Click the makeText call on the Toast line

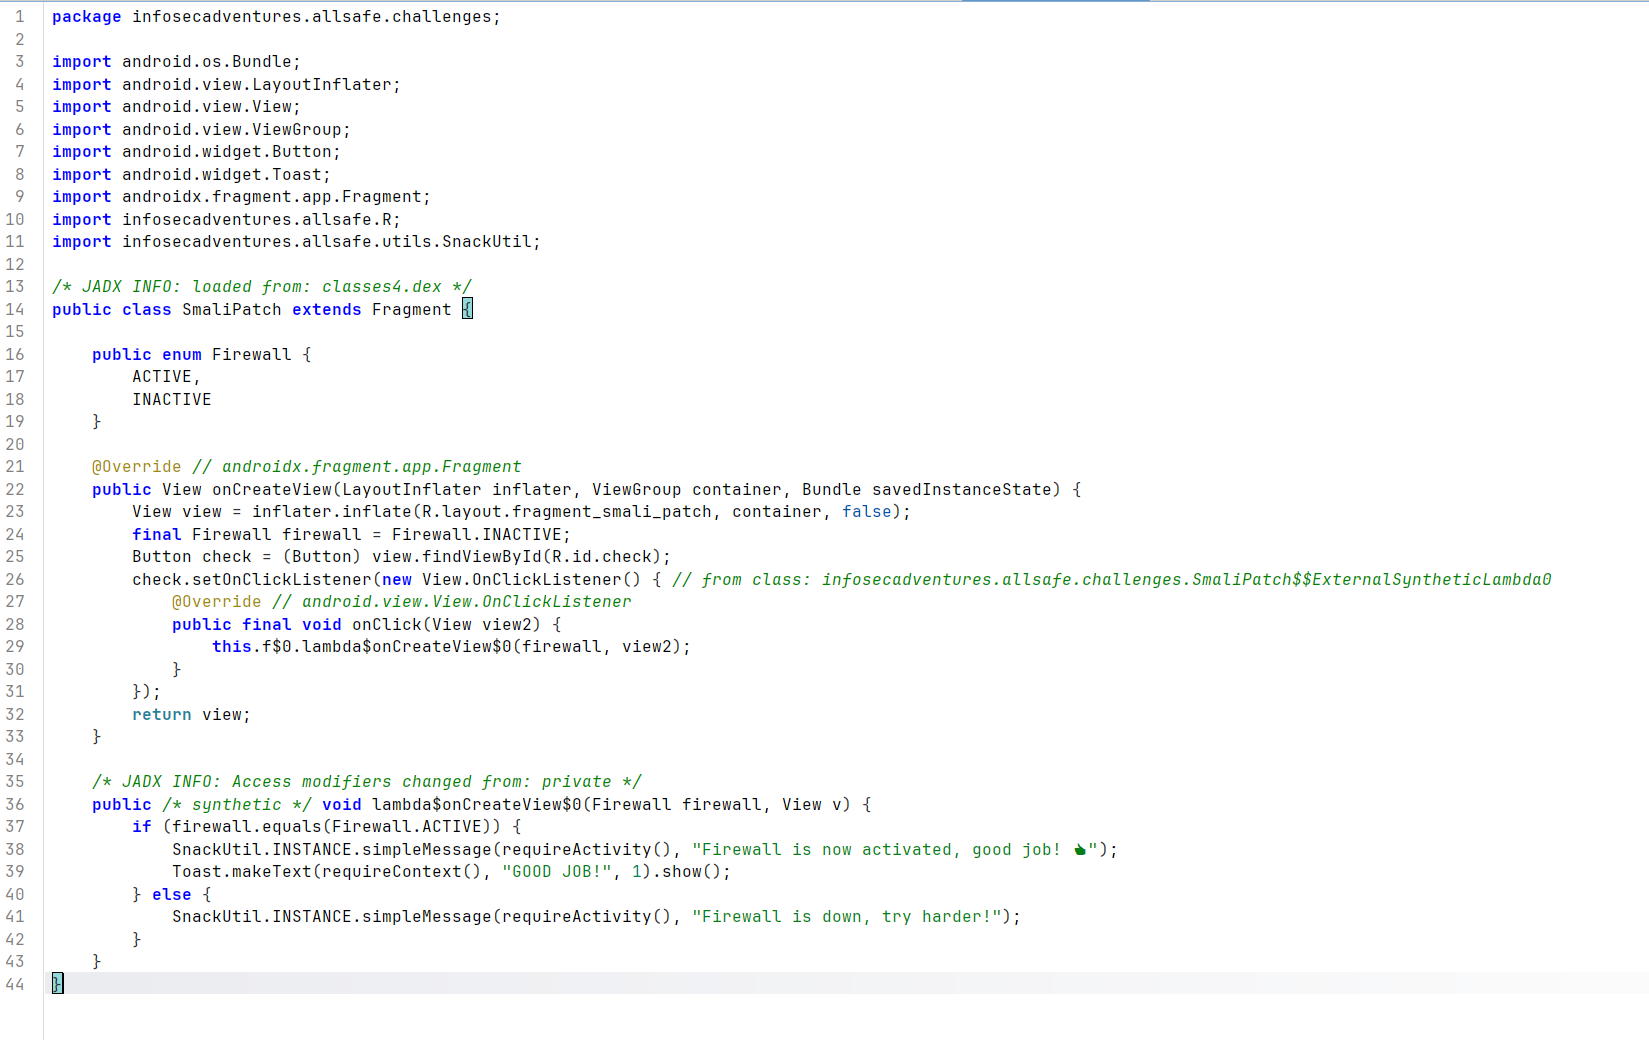click(271, 872)
